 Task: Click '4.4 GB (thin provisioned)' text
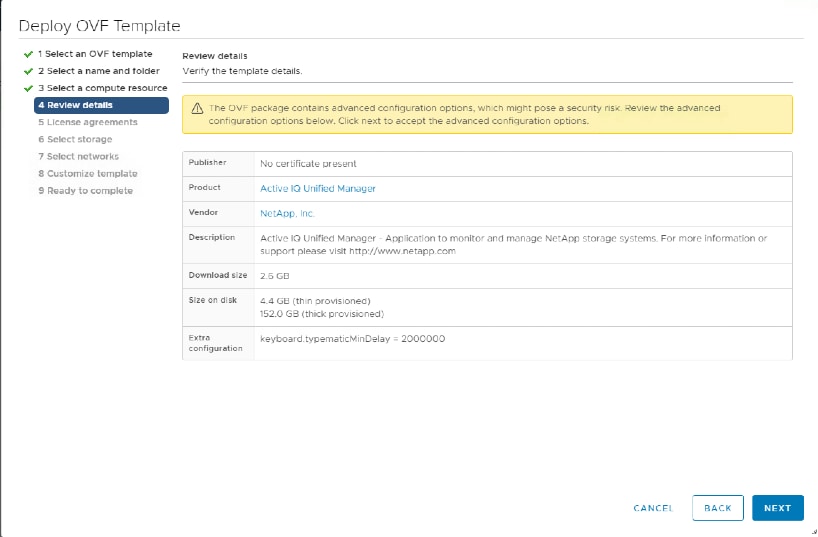(315, 301)
